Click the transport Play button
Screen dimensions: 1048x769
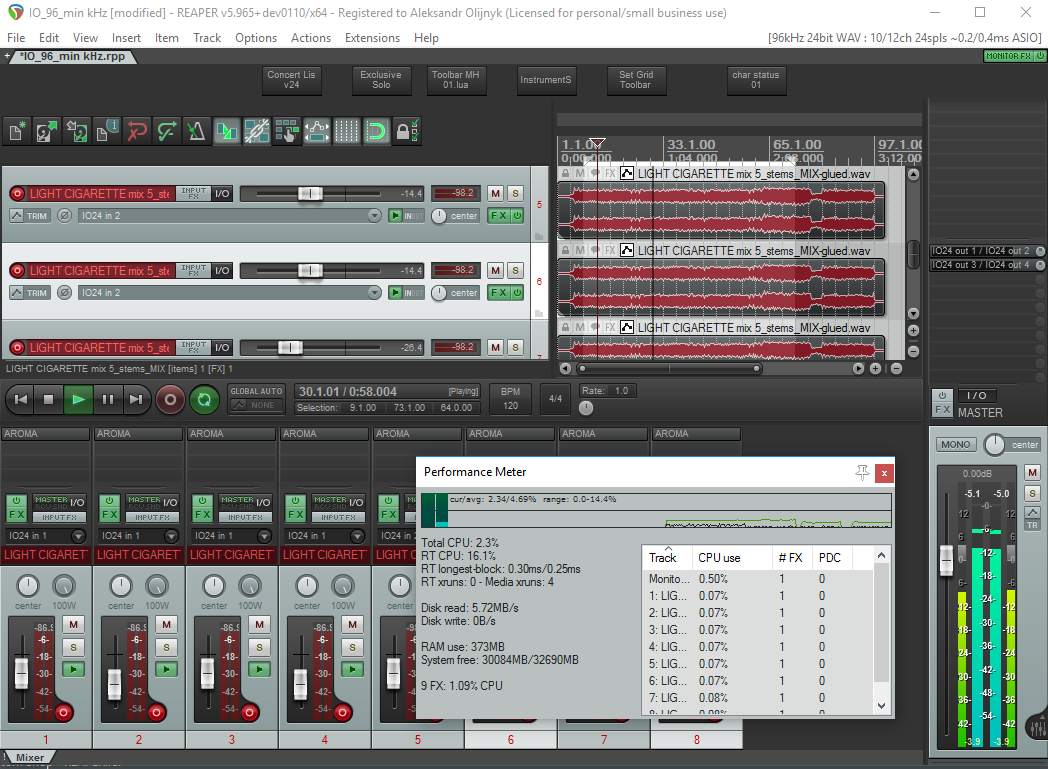point(78,400)
